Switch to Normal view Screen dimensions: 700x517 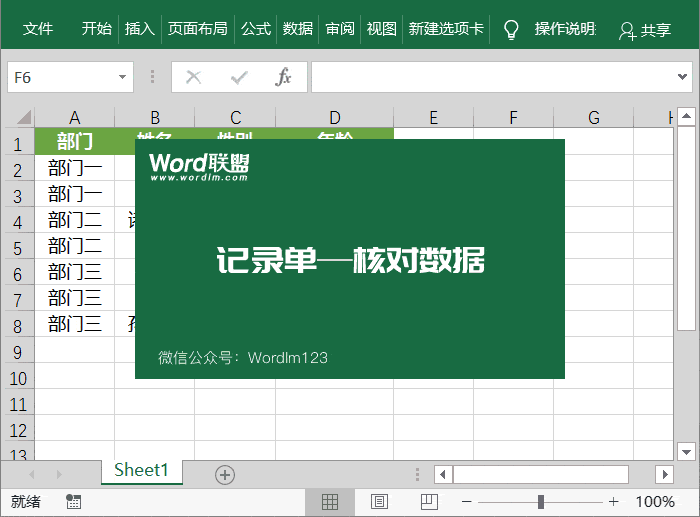point(330,501)
